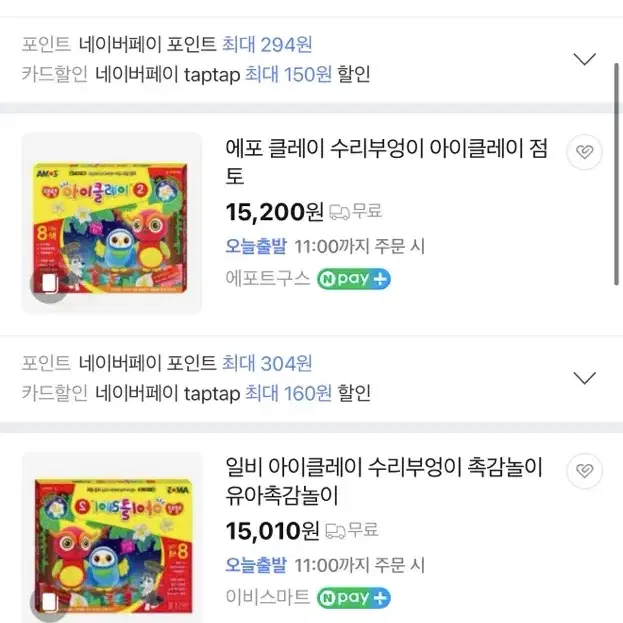Click free shipping truck icon beside 15,010원

pos(335,531)
